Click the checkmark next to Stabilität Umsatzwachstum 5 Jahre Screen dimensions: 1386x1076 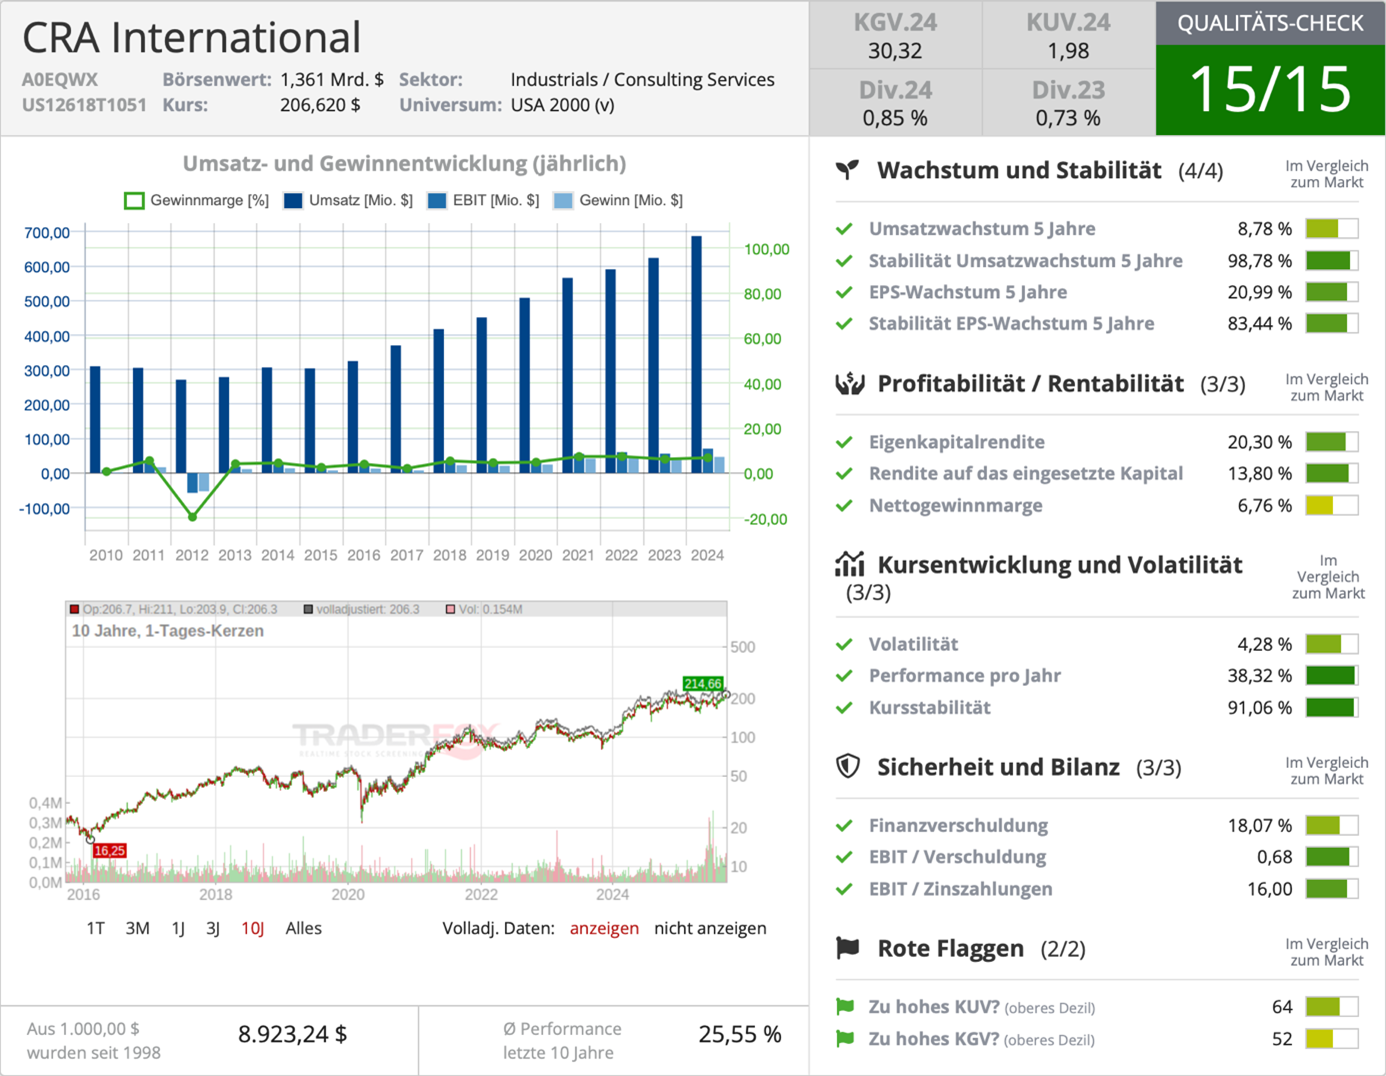tap(845, 261)
